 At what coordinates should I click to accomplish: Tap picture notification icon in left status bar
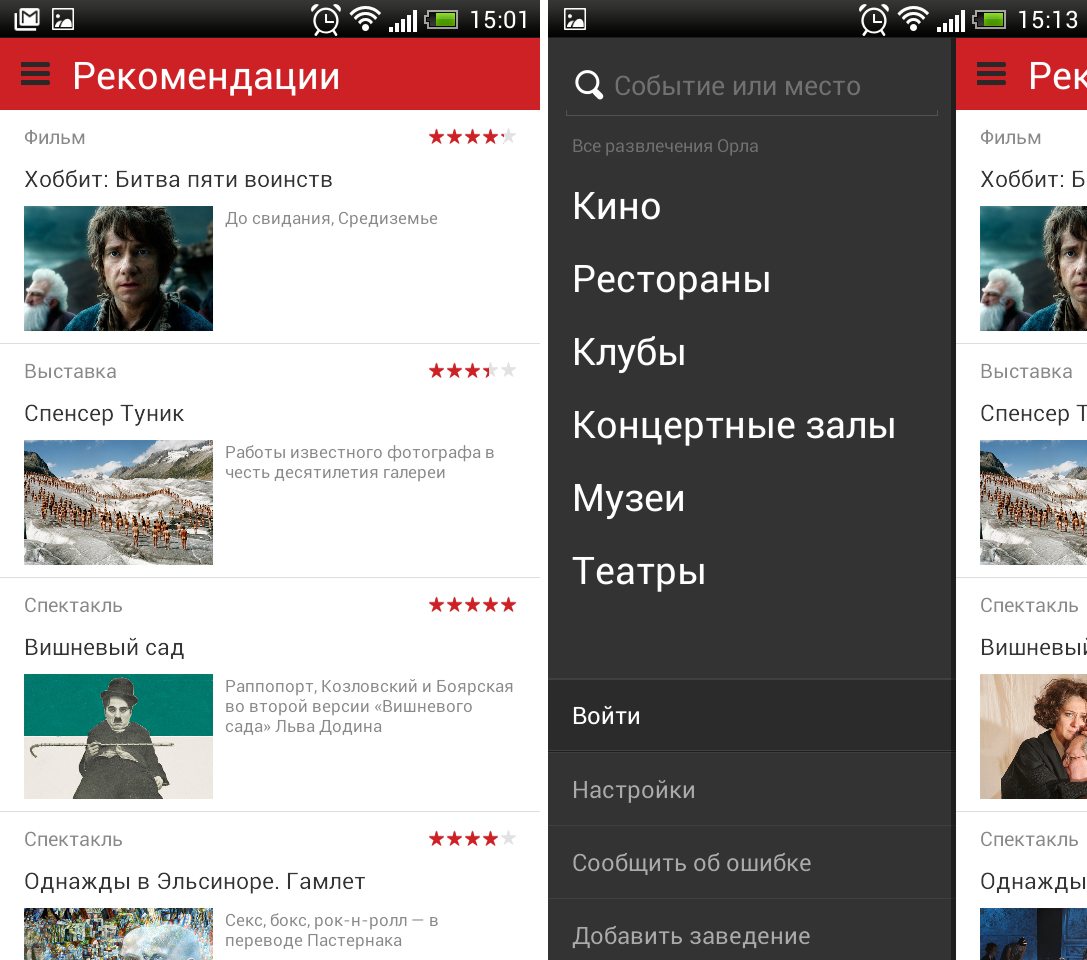tap(63, 19)
